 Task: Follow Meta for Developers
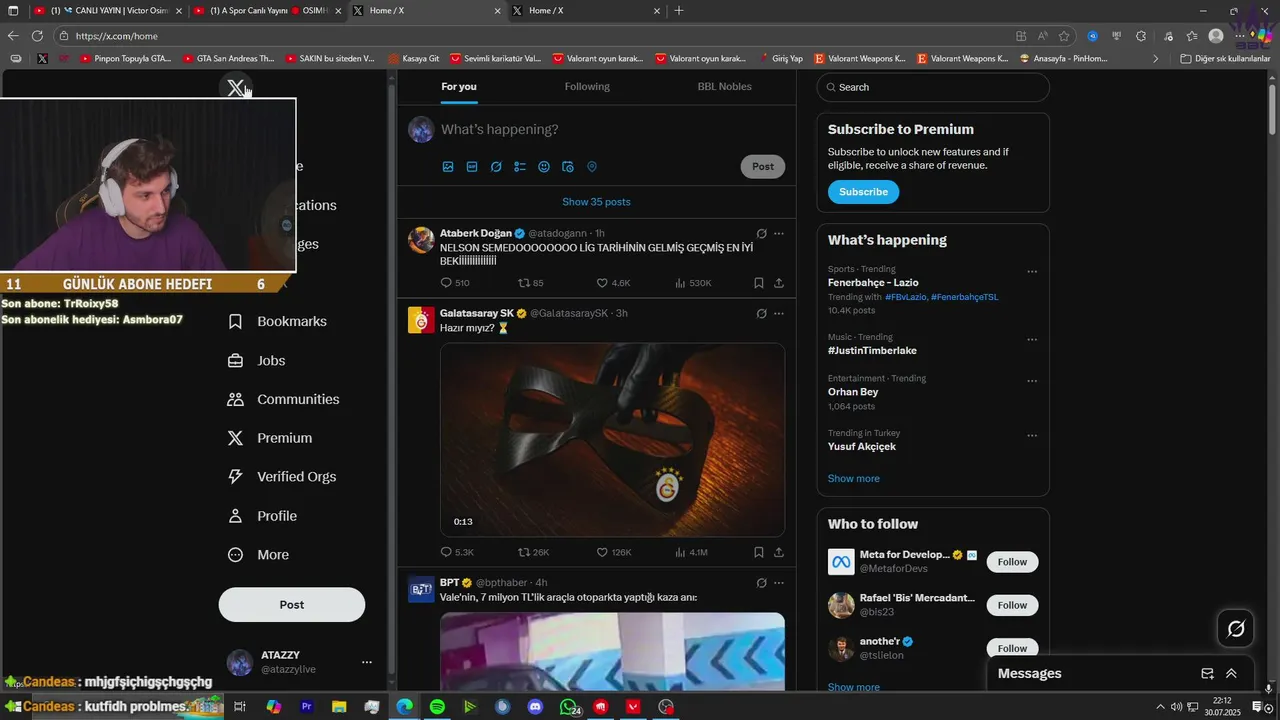point(1012,562)
